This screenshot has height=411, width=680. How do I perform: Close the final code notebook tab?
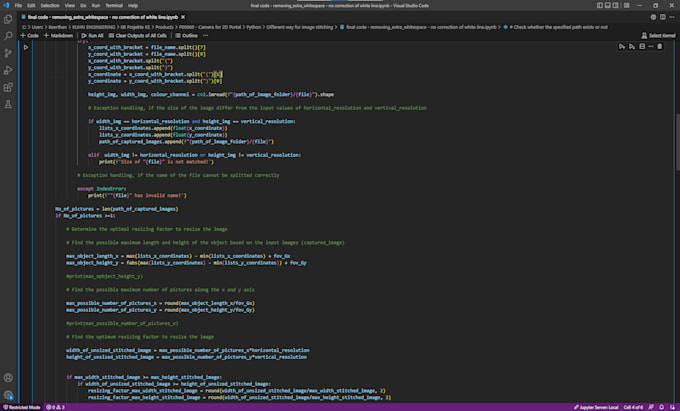click(x=183, y=17)
